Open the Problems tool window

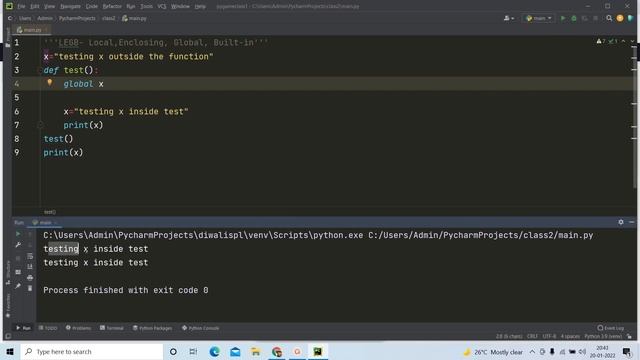78,328
